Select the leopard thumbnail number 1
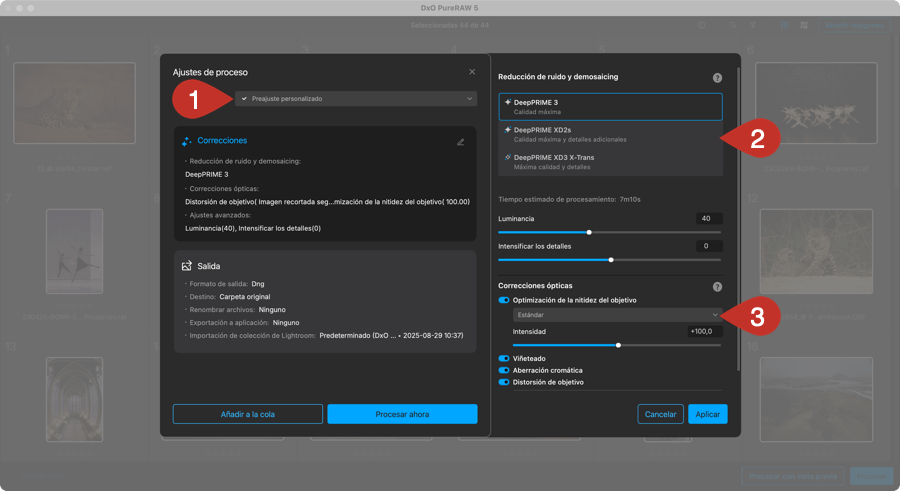This screenshot has width=900, height=491. [x=75, y=103]
